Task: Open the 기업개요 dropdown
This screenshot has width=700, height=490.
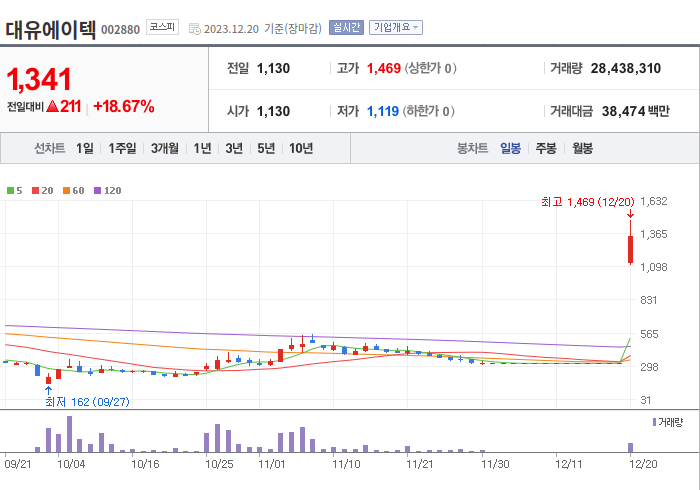Action: click(x=396, y=28)
